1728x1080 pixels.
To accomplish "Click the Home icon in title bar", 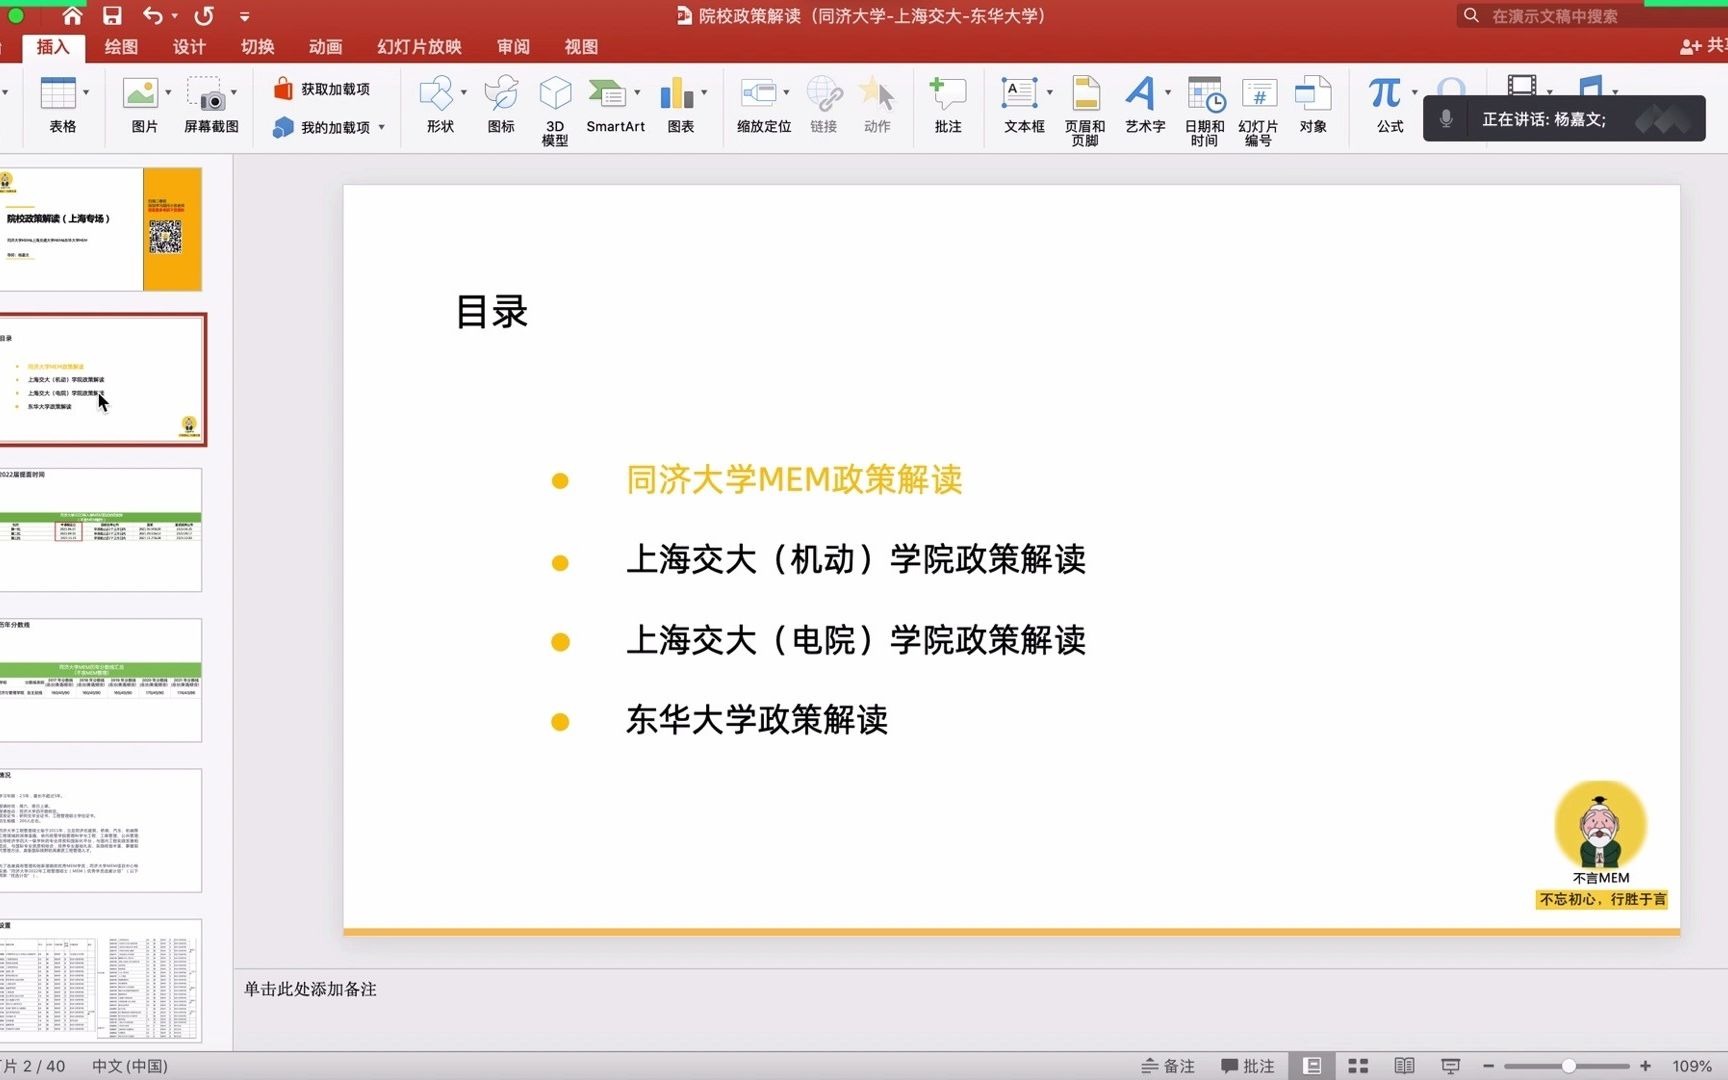I will click(x=72, y=15).
